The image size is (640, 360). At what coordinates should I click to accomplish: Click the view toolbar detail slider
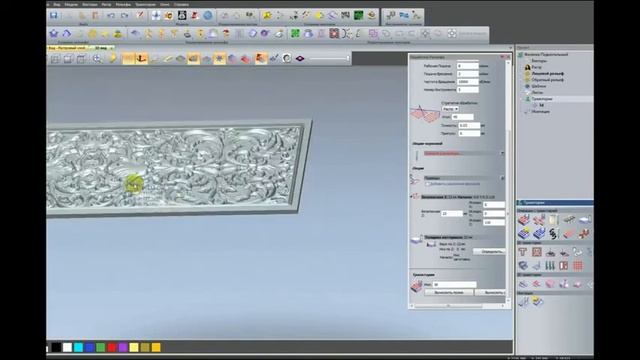tap(329, 59)
